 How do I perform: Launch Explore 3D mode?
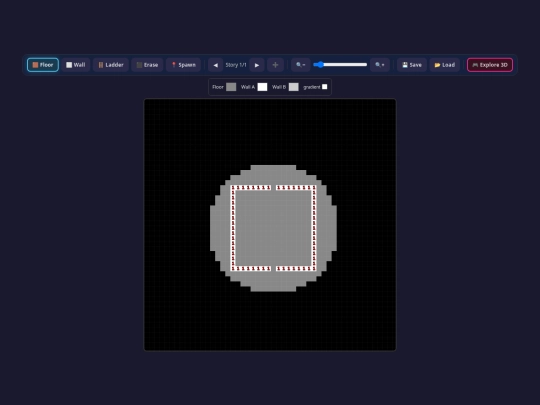tap(490, 65)
